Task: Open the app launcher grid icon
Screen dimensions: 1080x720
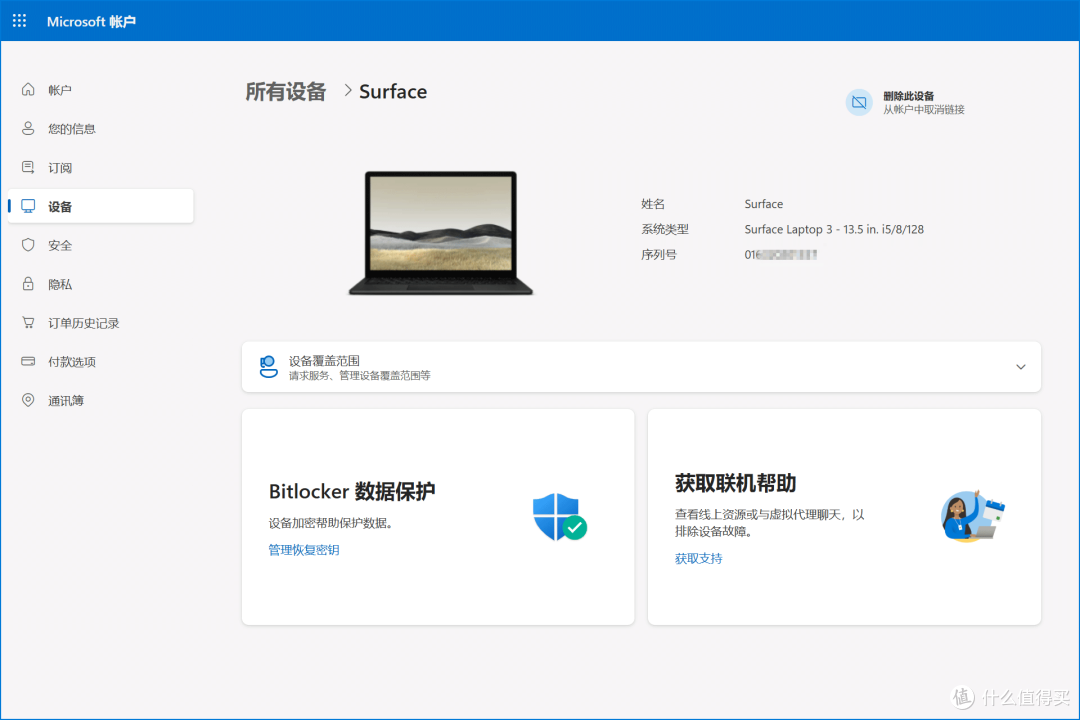Action: (x=19, y=21)
